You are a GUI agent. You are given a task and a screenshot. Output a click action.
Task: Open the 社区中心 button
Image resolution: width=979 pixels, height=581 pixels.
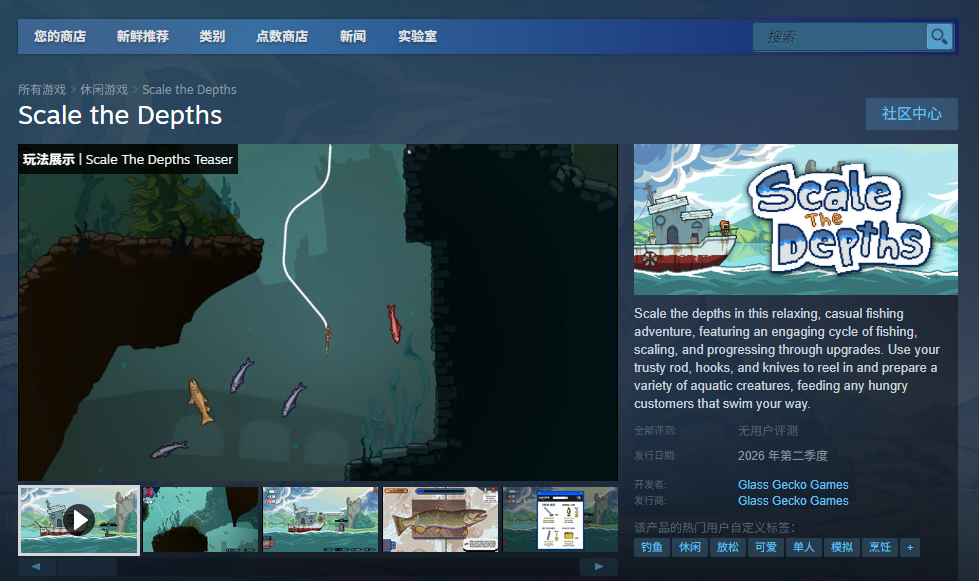[912, 114]
